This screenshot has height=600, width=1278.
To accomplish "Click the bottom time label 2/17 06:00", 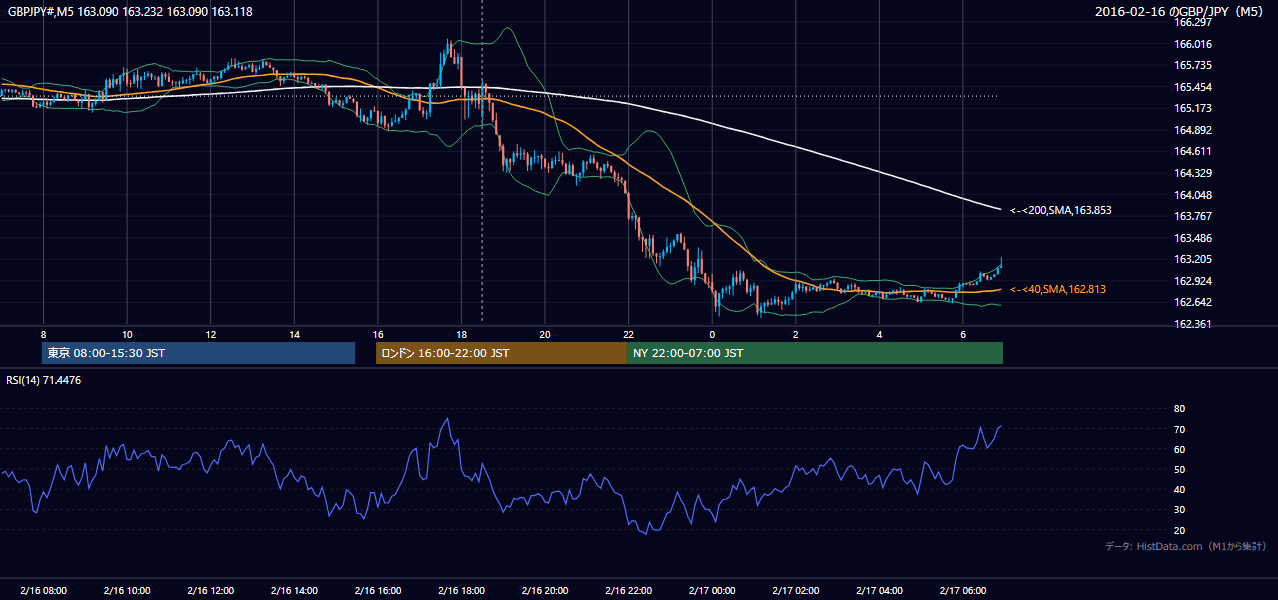I will coord(962,591).
